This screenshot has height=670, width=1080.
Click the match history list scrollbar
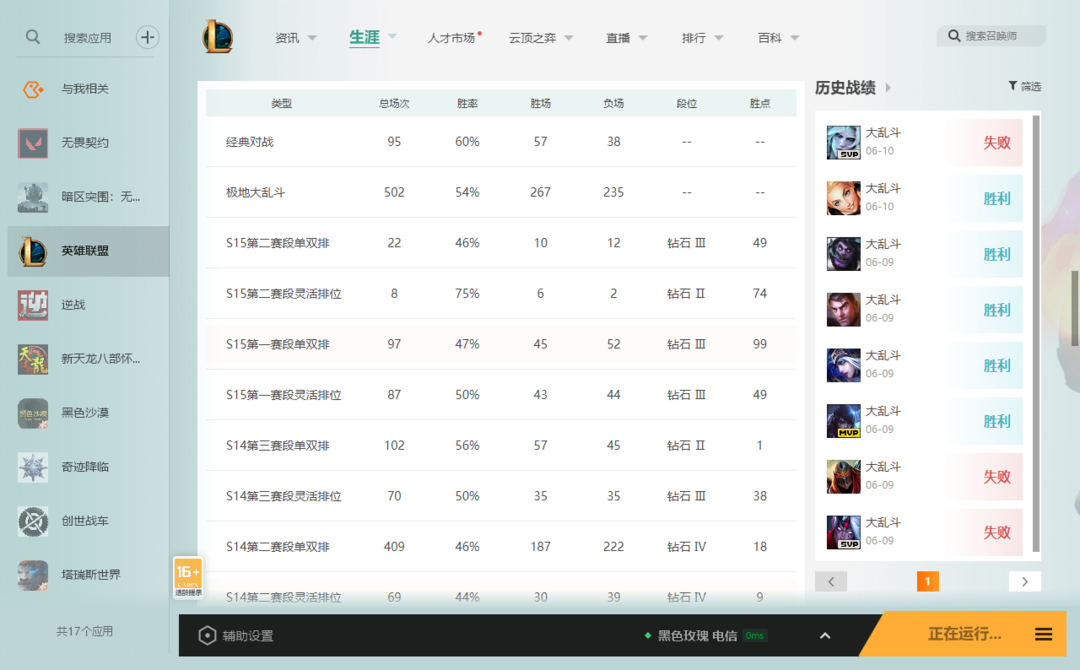click(1036, 333)
